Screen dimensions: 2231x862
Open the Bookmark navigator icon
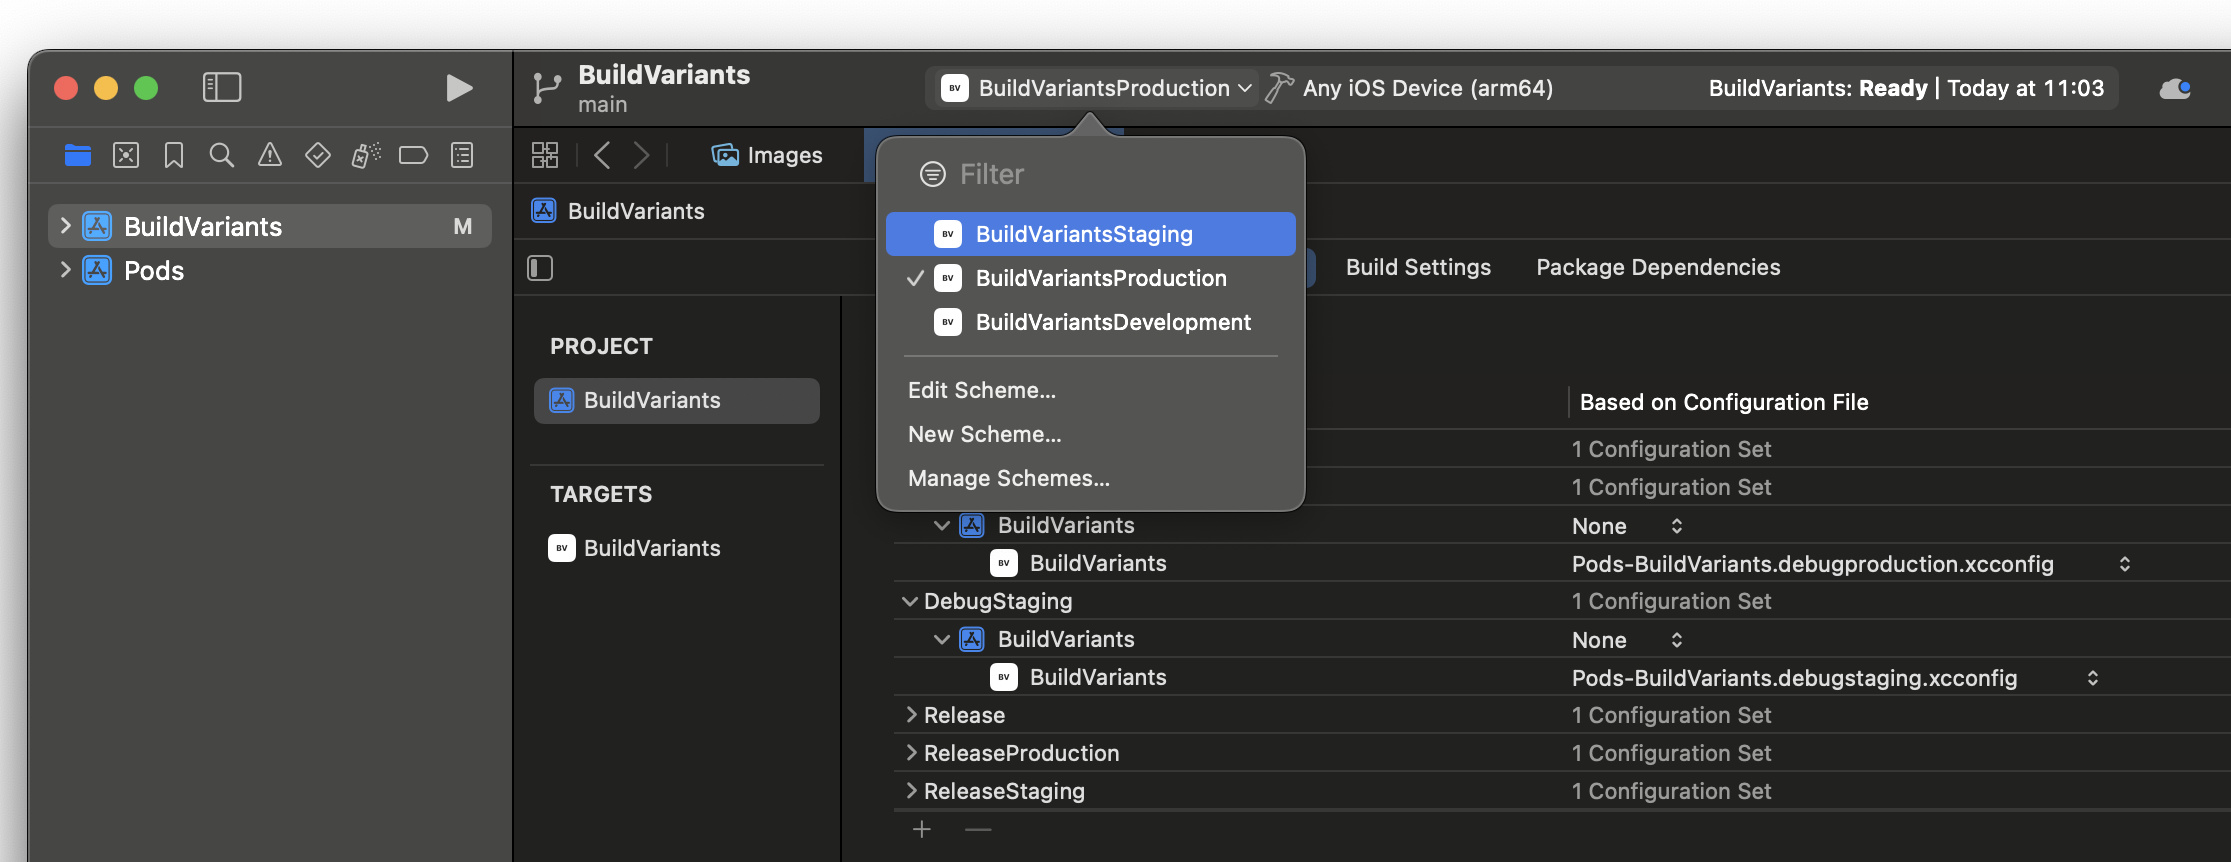click(174, 155)
